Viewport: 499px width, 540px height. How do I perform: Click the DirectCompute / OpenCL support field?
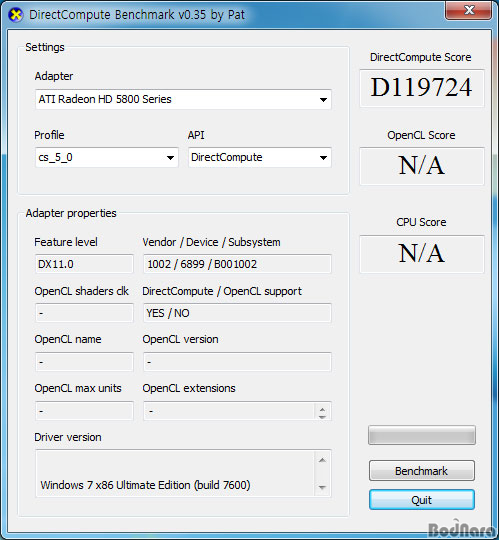(237, 313)
